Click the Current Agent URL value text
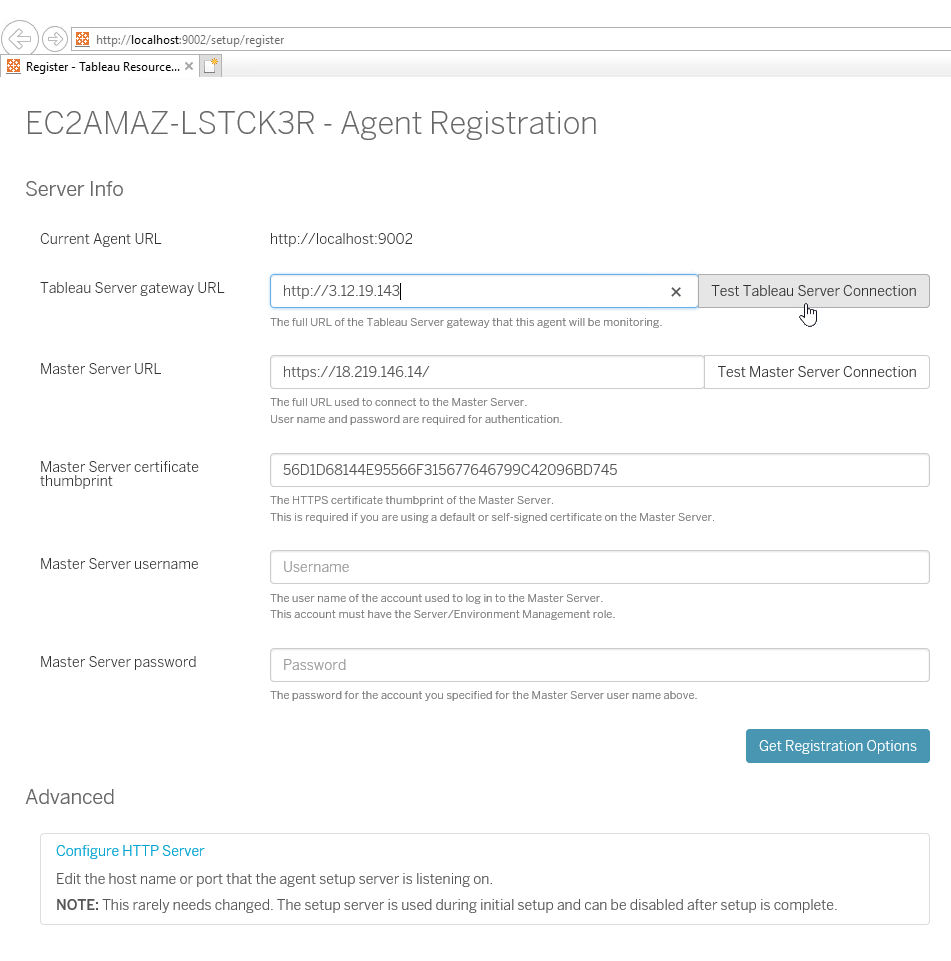This screenshot has width=951, height=961. 341,239
